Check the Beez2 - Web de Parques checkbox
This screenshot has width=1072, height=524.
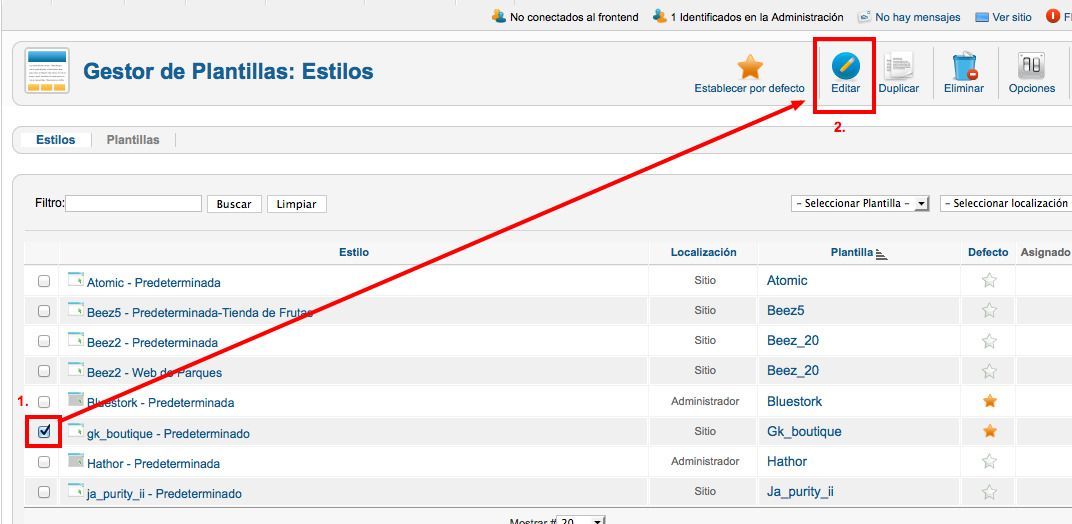(44, 371)
